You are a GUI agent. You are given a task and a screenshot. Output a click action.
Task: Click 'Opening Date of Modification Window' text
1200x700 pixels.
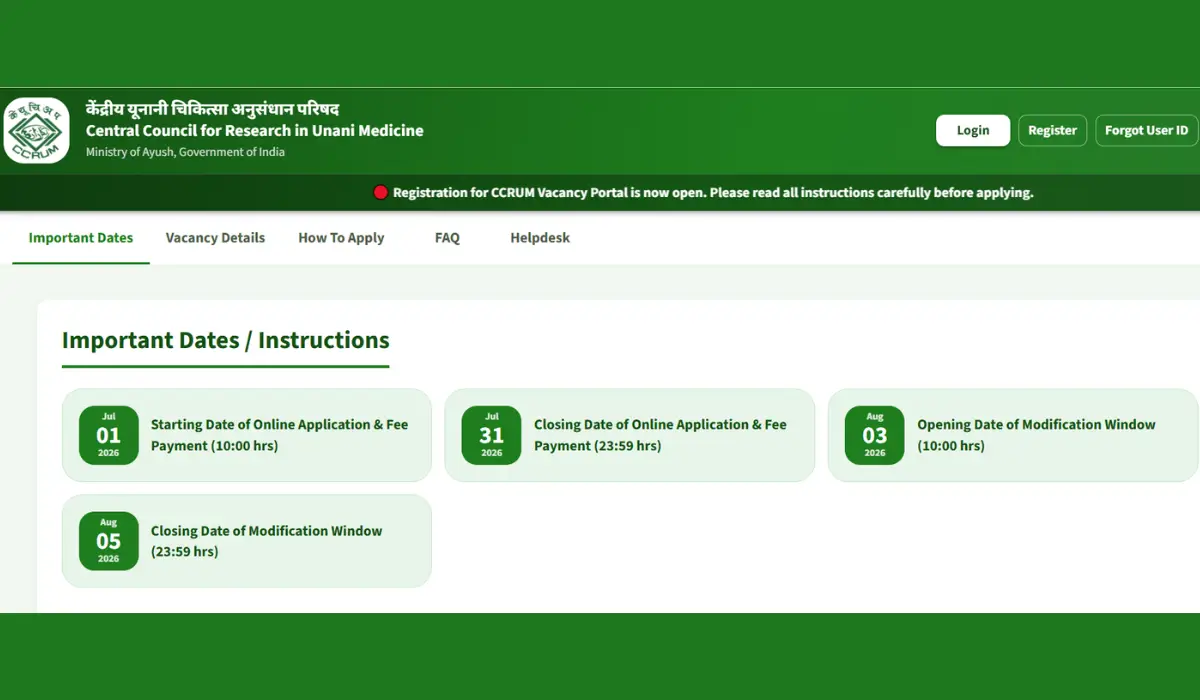(1036, 435)
